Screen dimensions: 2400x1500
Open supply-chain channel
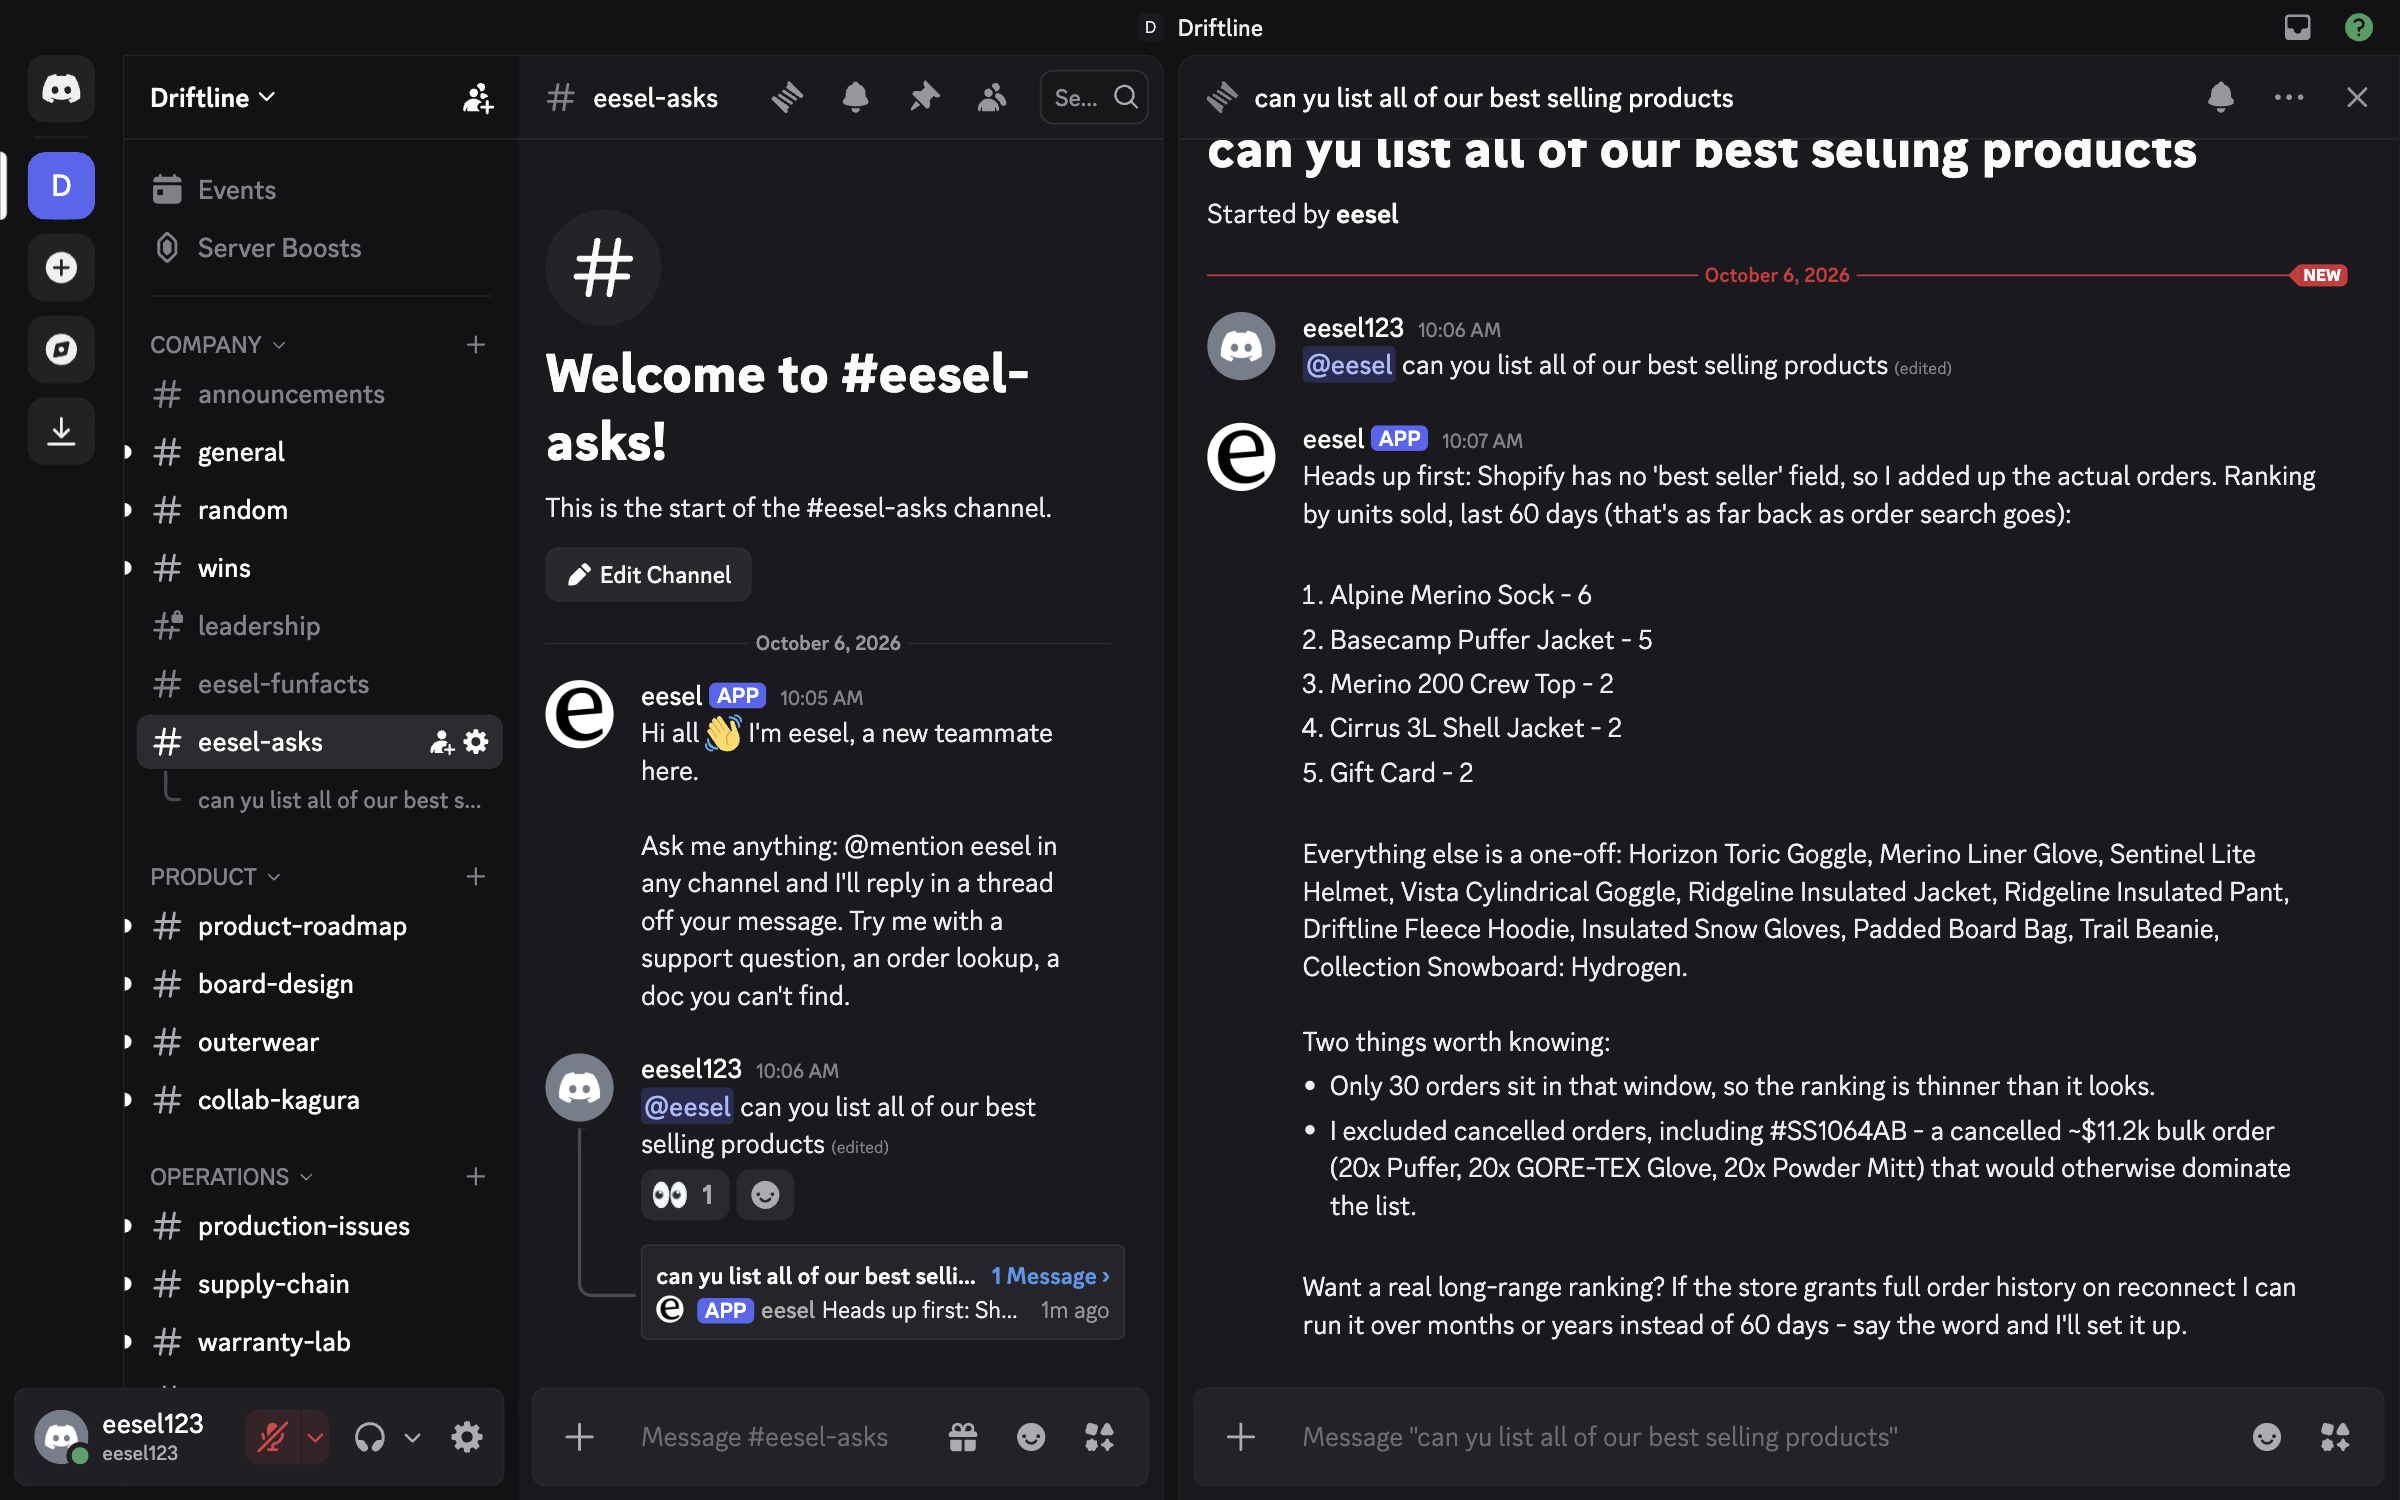pos(319,1284)
